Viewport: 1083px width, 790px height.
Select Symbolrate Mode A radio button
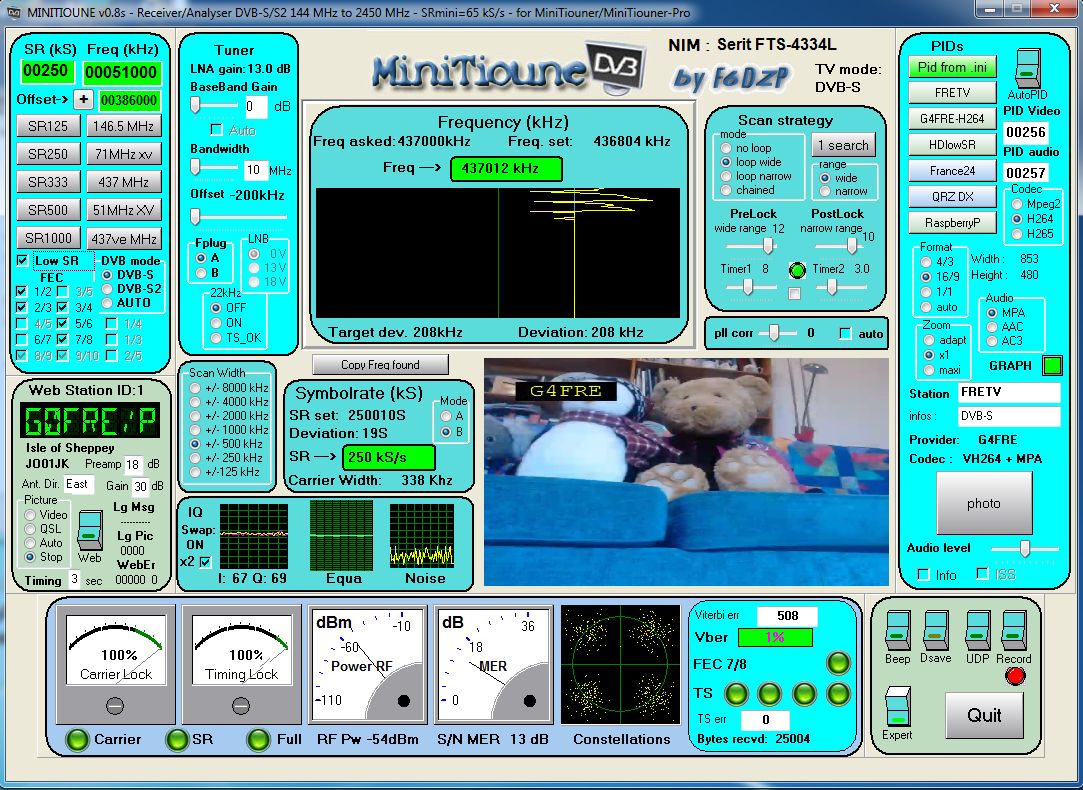pos(446,416)
